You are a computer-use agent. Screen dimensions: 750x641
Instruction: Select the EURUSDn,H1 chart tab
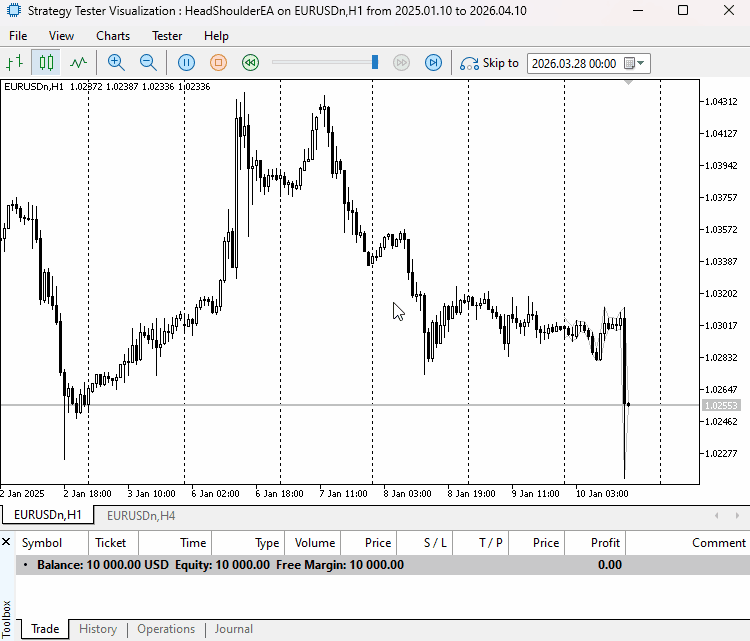pos(48,515)
